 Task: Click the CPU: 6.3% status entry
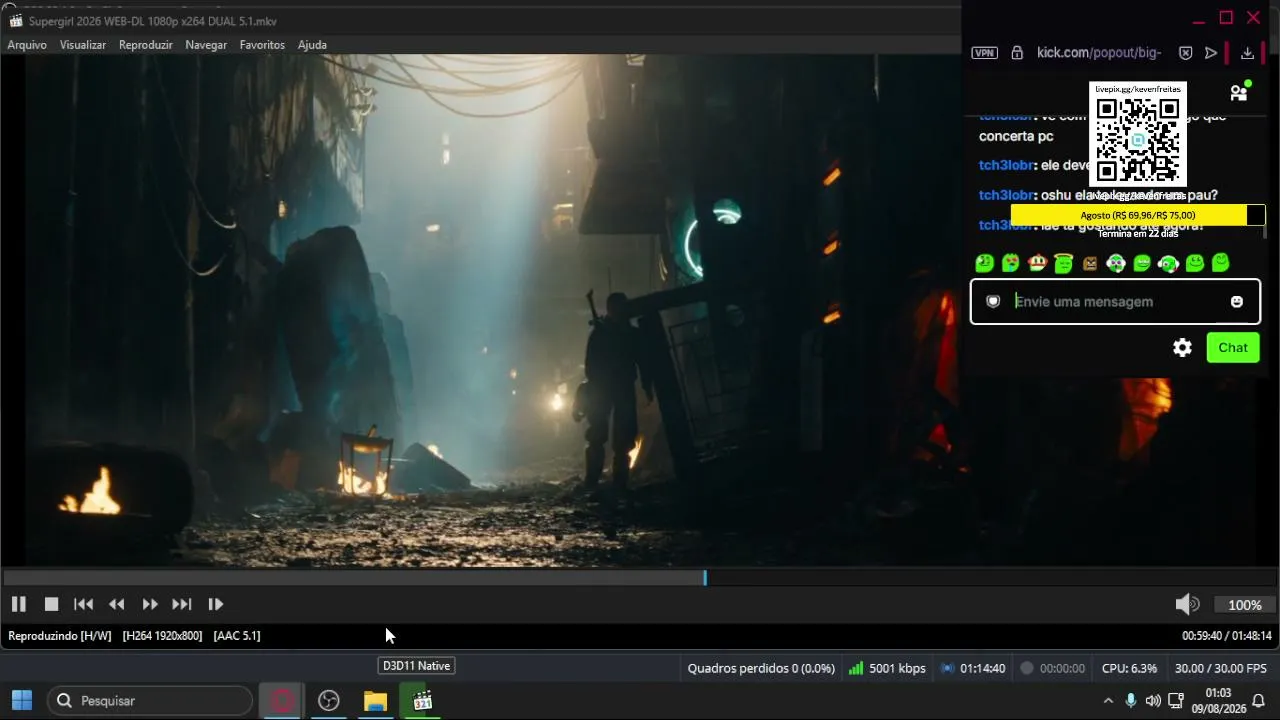point(1129,668)
